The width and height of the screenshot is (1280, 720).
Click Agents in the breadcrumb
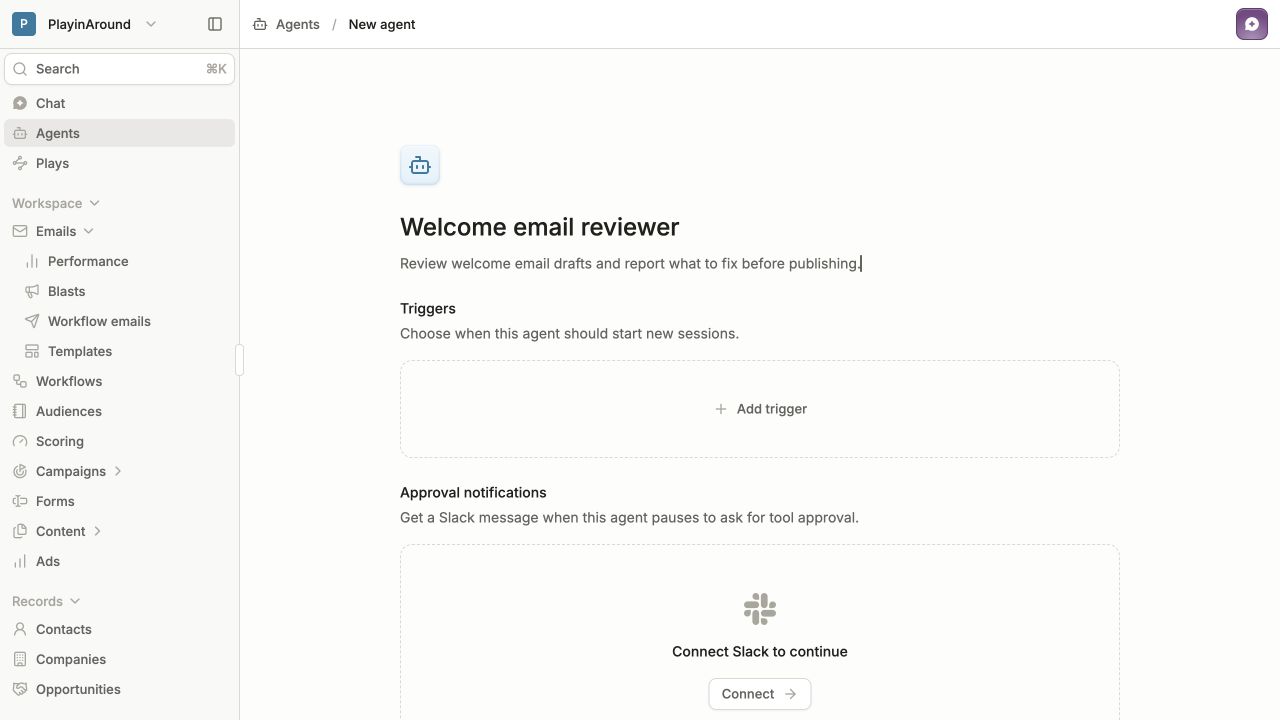click(x=297, y=24)
